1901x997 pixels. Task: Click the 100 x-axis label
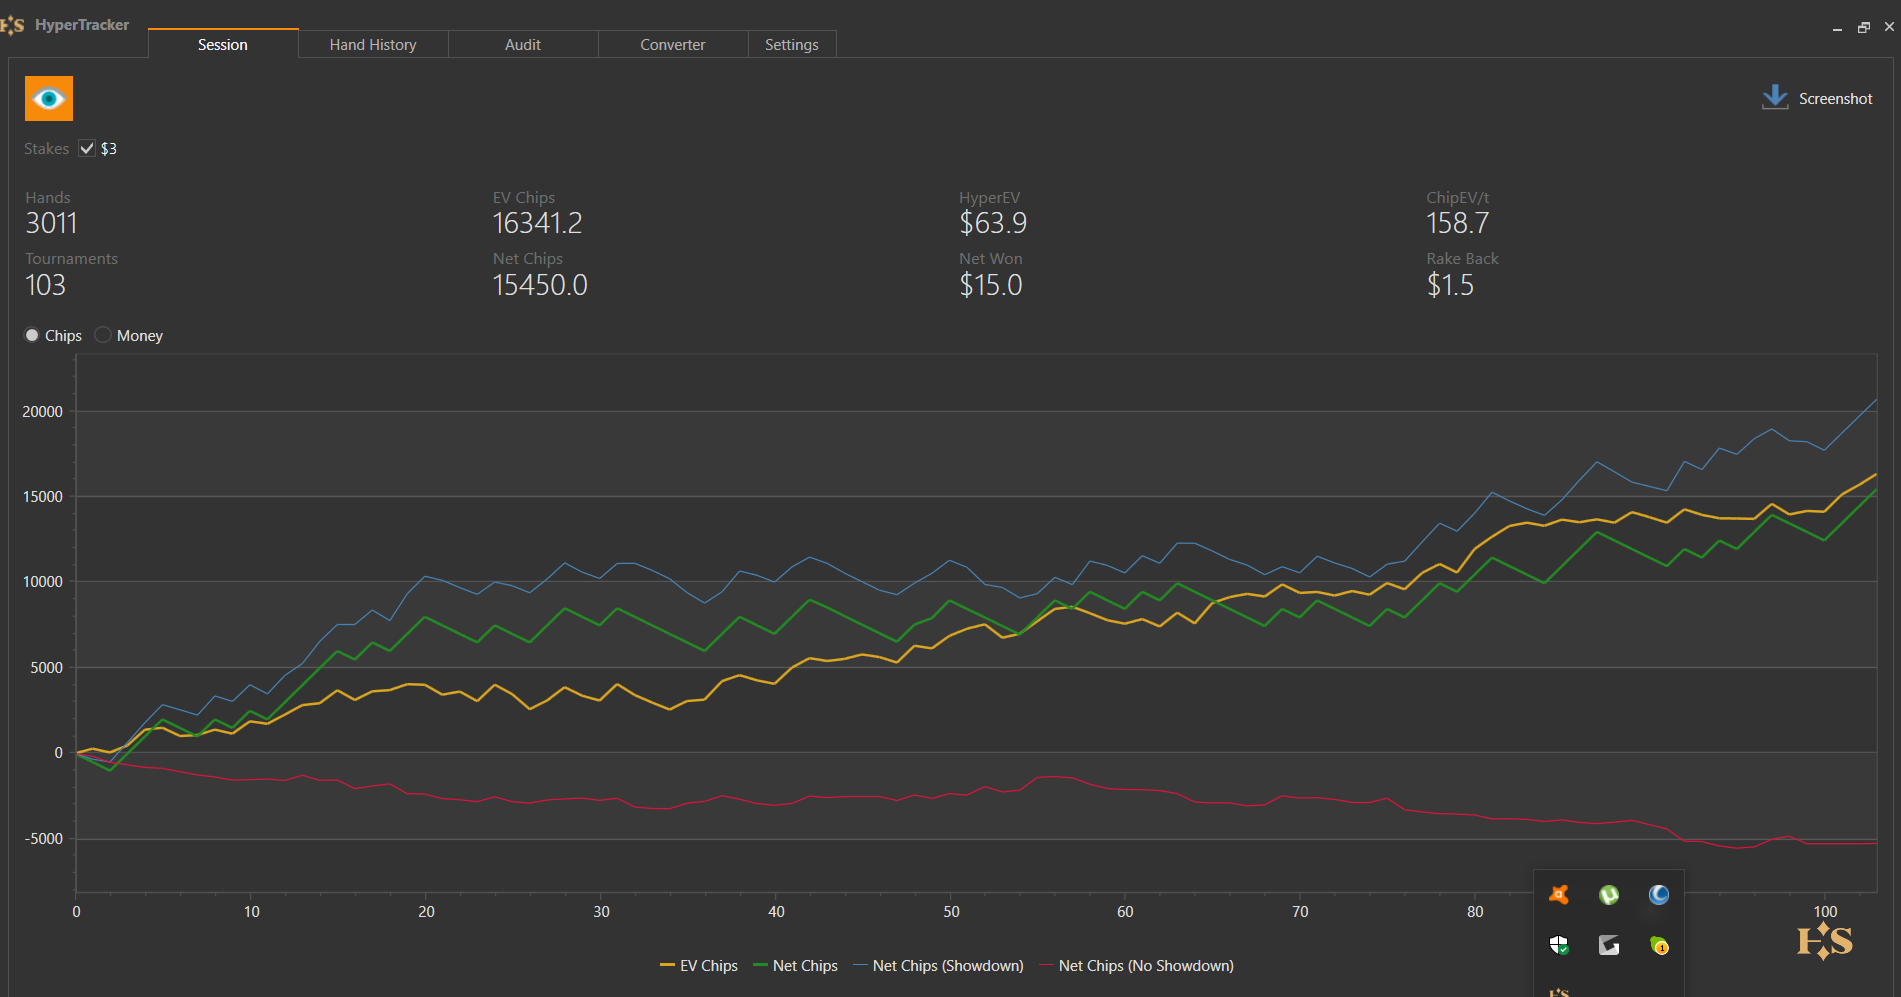click(1825, 911)
